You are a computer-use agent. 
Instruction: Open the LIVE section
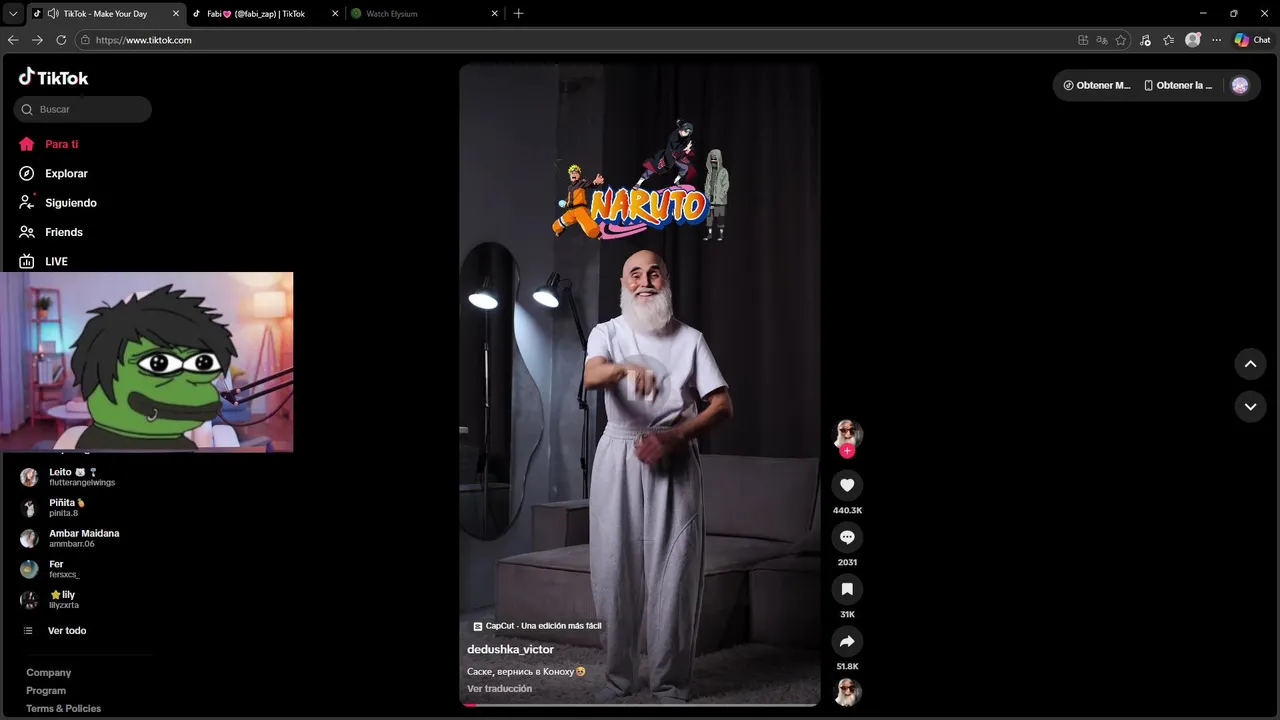click(x=44, y=261)
